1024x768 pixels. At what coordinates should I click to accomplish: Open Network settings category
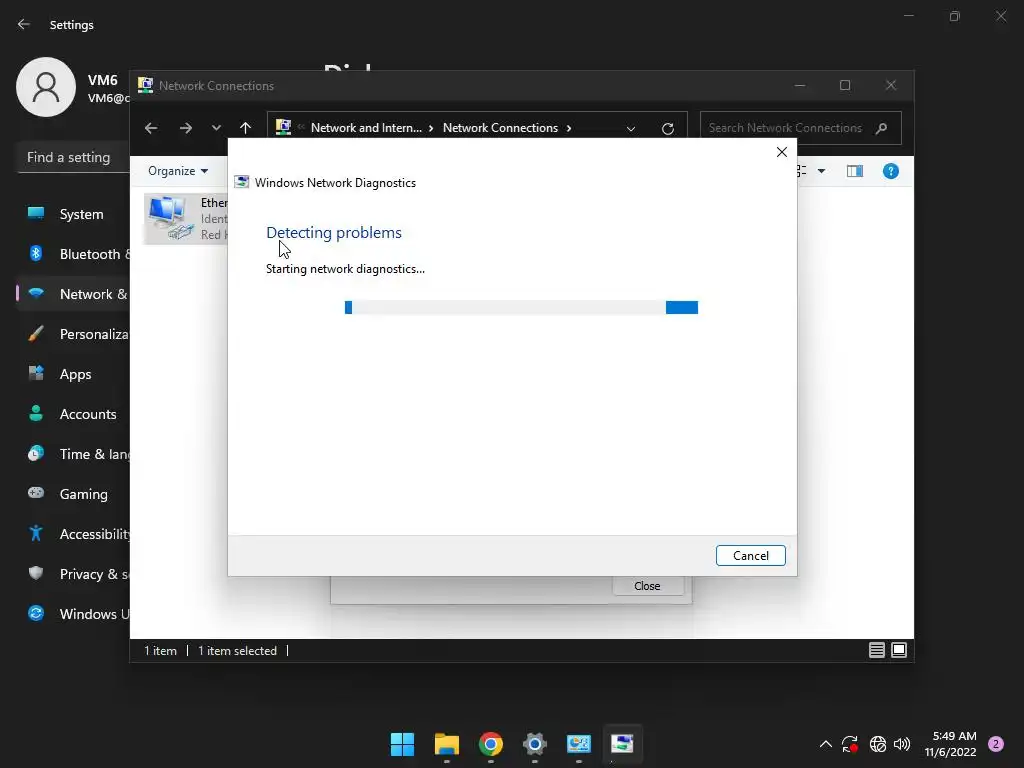73,294
